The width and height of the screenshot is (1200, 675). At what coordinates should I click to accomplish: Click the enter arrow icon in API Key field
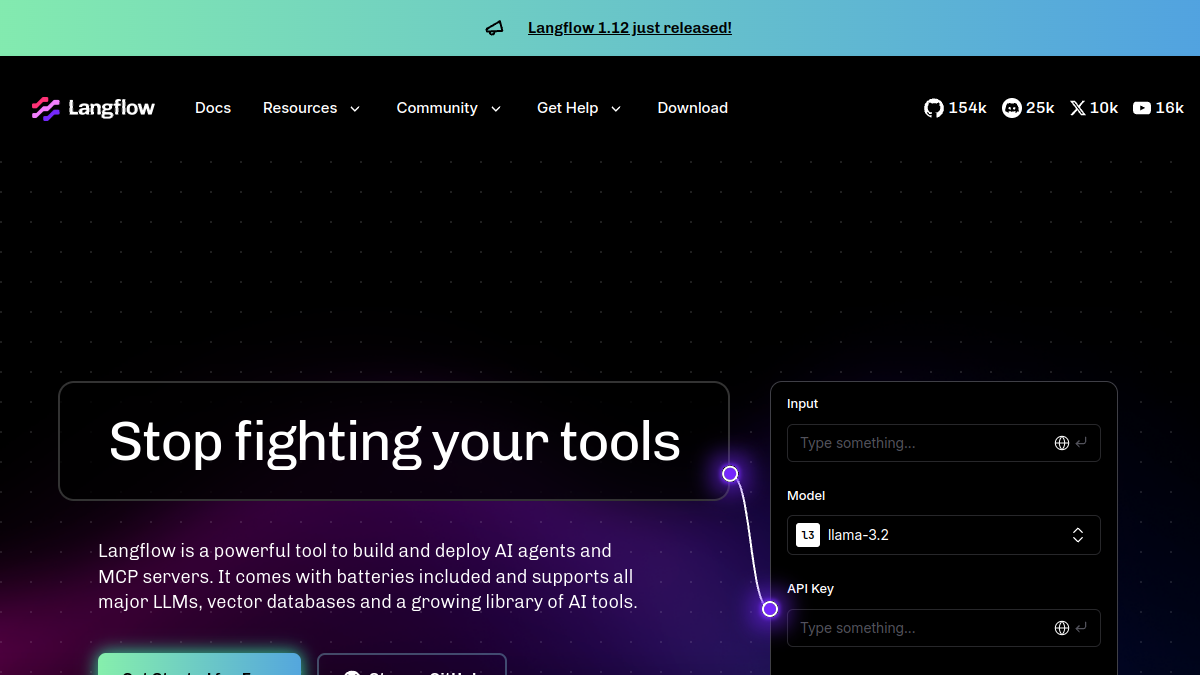point(1082,628)
